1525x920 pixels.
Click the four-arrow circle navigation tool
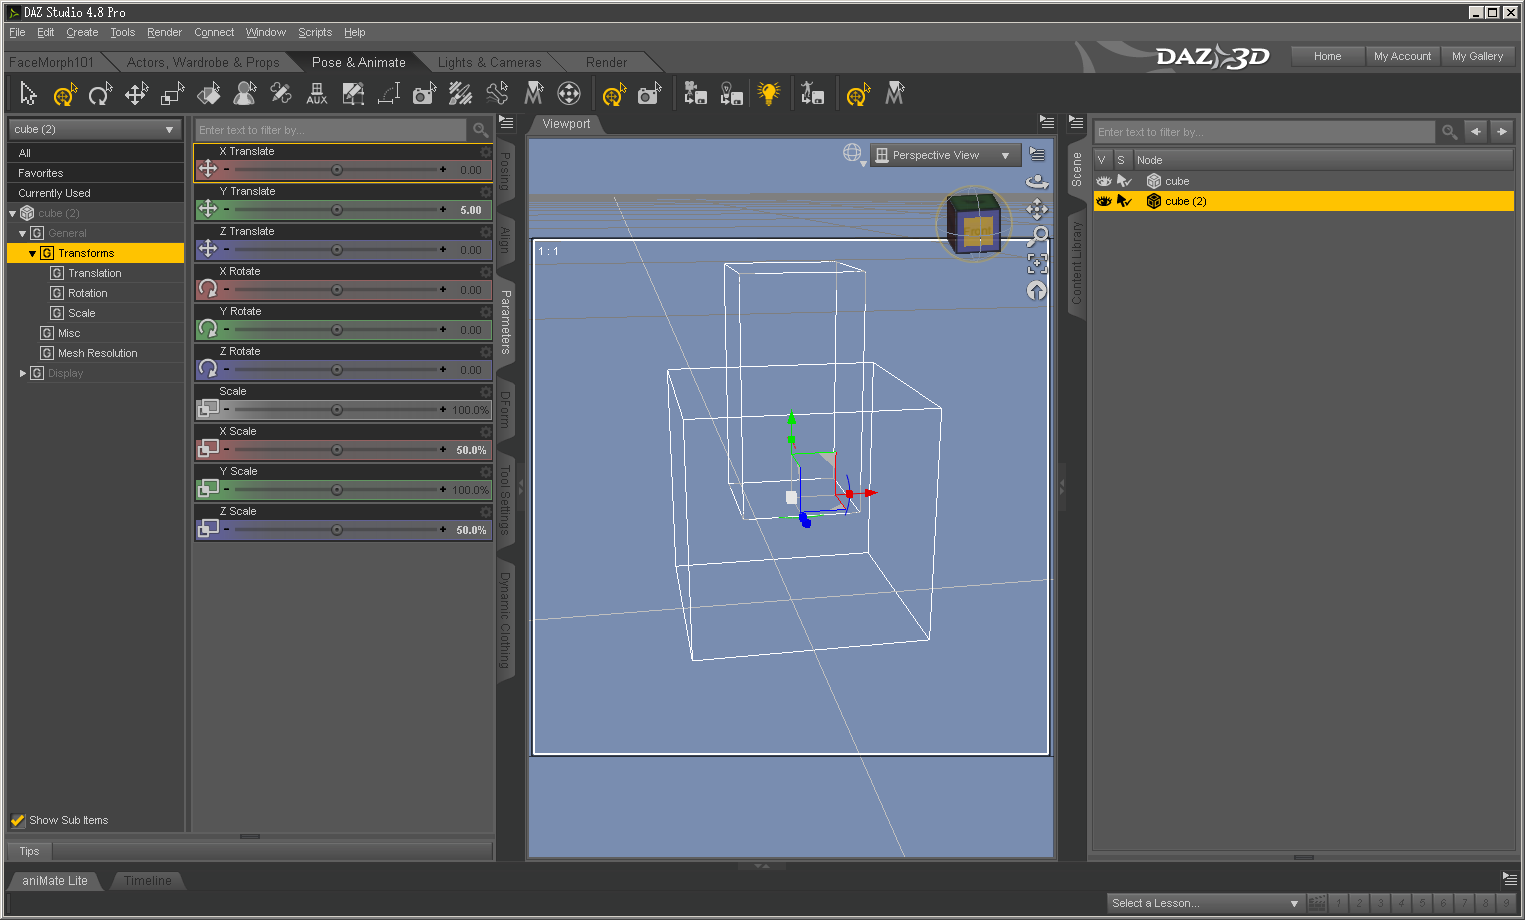click(569, 94)
